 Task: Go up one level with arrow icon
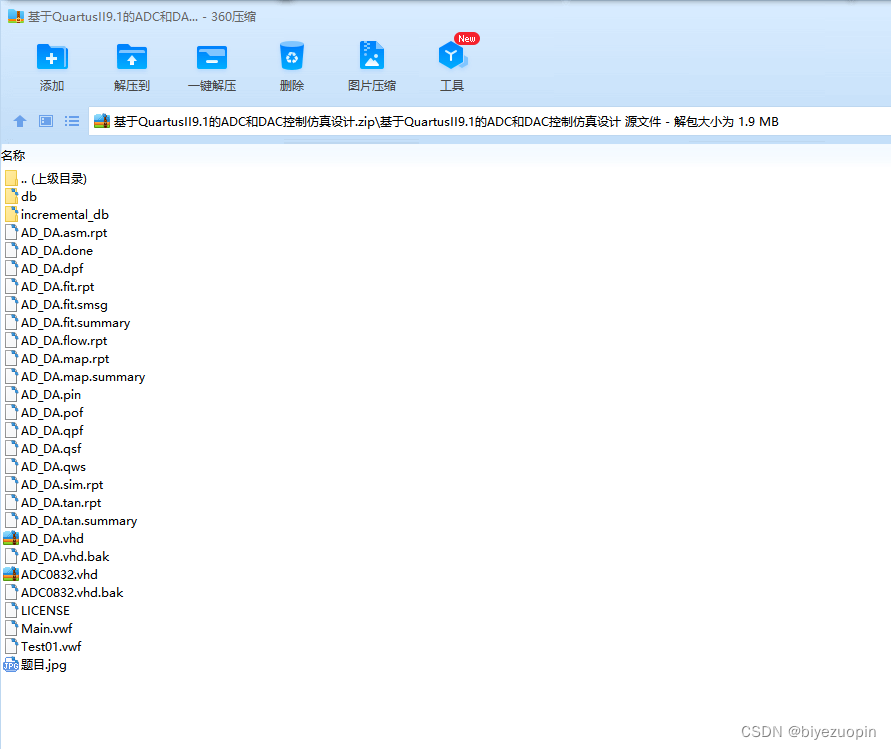tap(20, 121)
